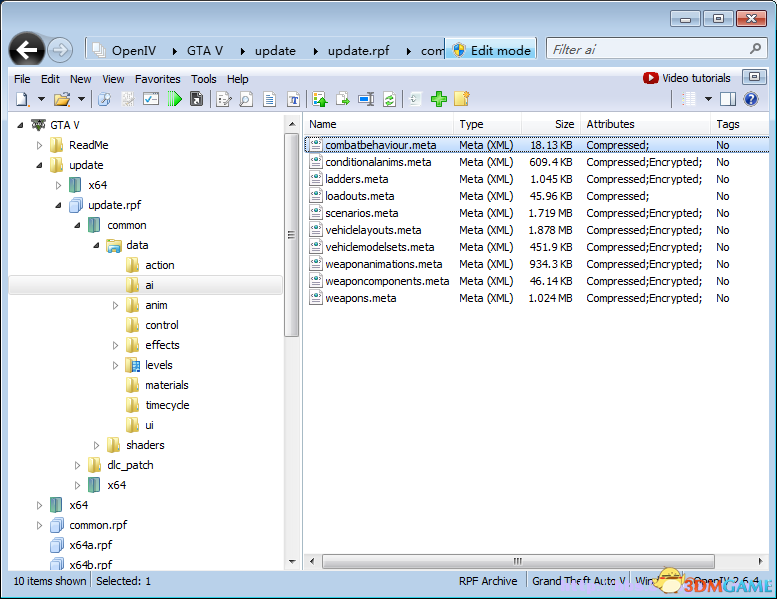
Task: Click the horizontal scrollbar in file list
Action: pyautogui.click(x=518, y=561)
